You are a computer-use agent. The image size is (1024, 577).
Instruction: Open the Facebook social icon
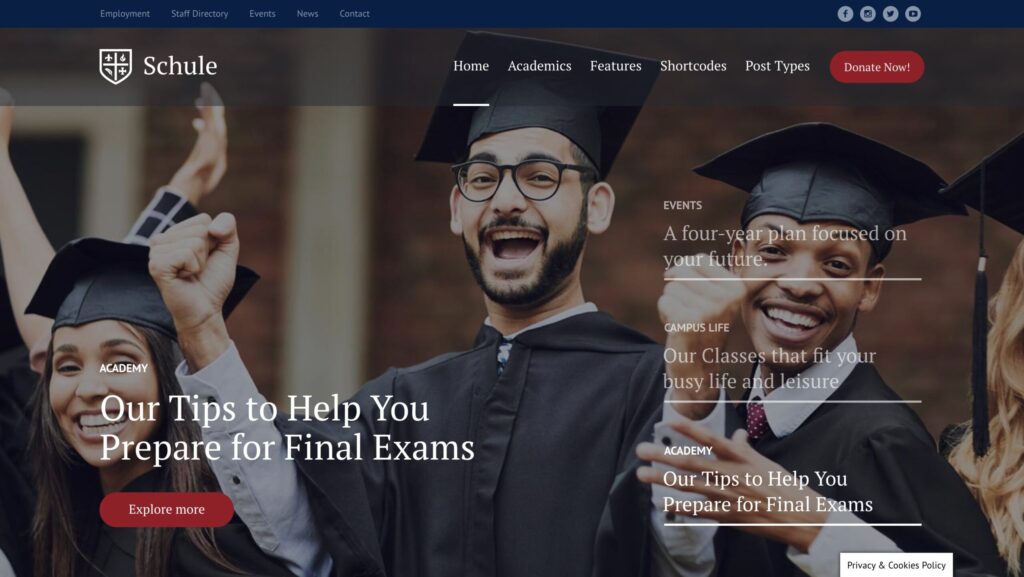[x=845, y=14]
